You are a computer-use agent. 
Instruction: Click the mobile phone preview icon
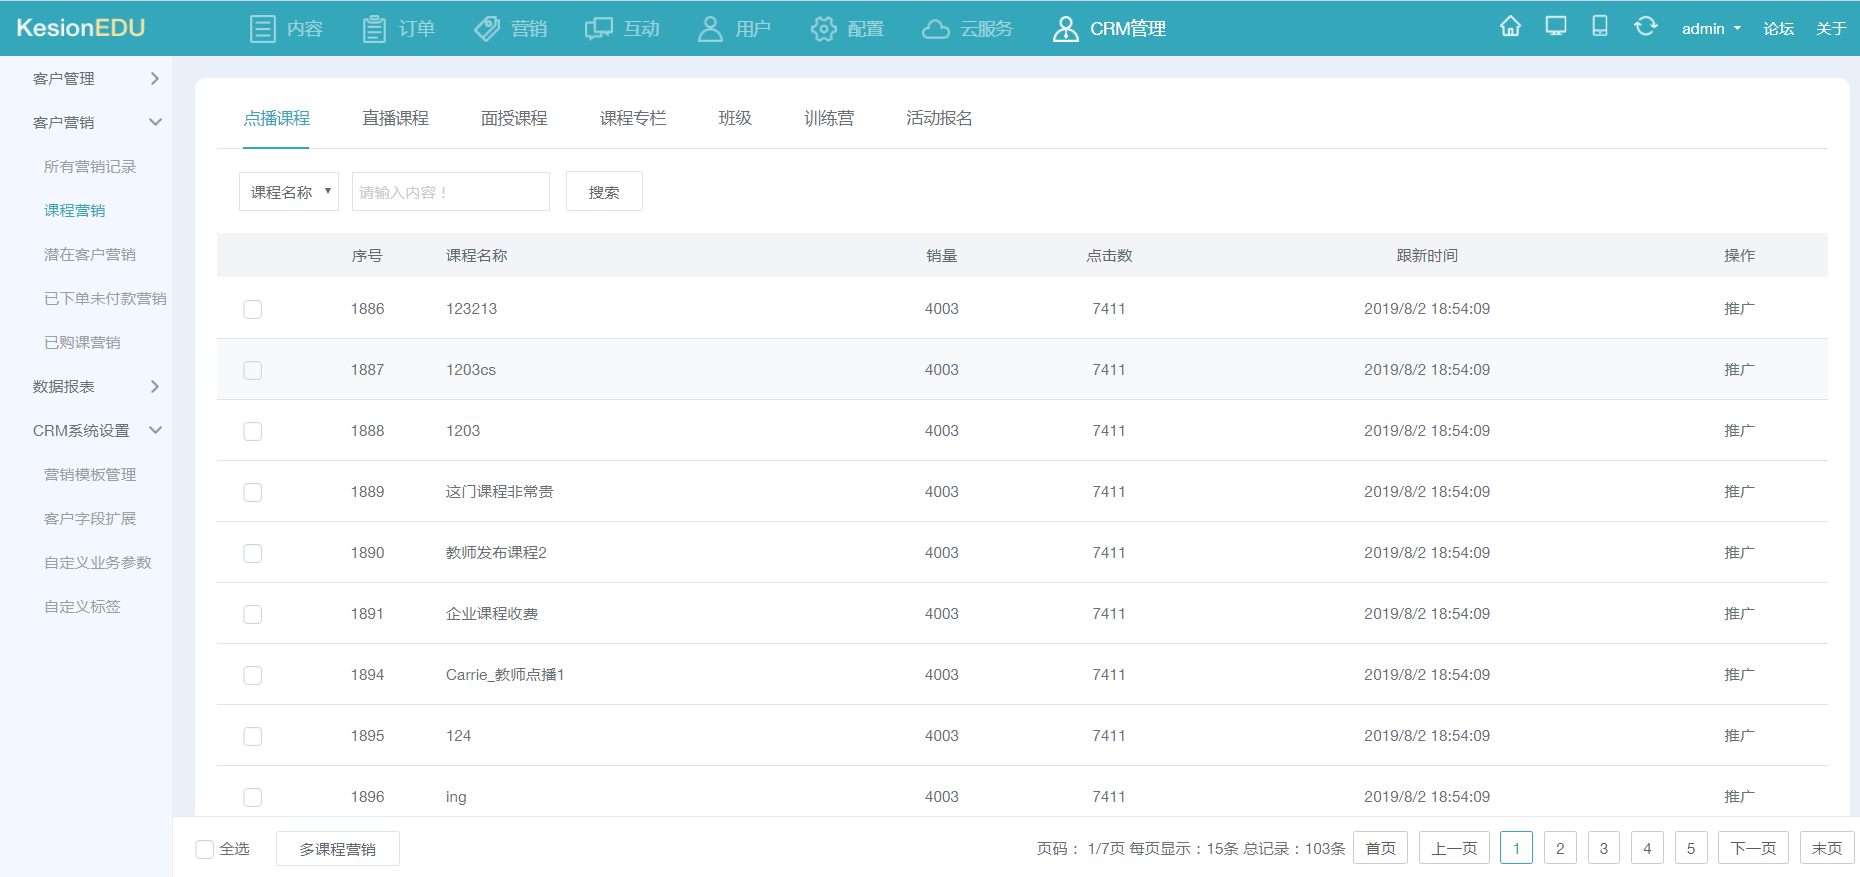[1600, 27]
